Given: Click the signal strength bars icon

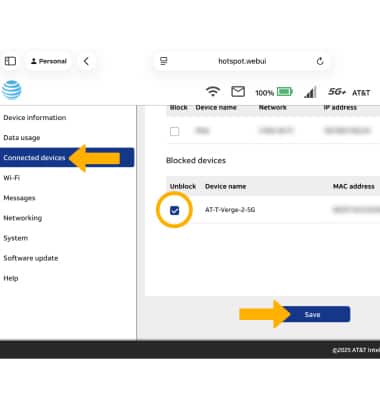Looking at the screenshot, I should pyautogui.click(x=310, y=92).
